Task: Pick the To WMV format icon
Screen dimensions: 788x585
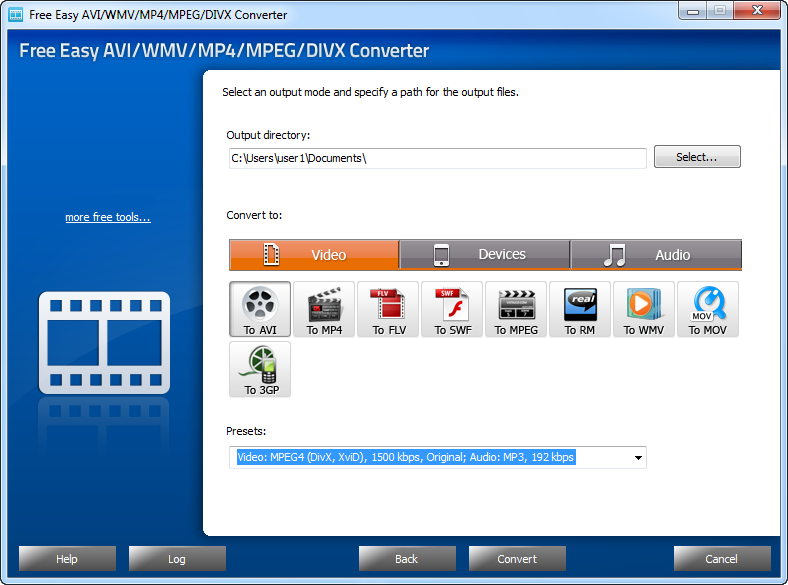Action: point(644,309)
